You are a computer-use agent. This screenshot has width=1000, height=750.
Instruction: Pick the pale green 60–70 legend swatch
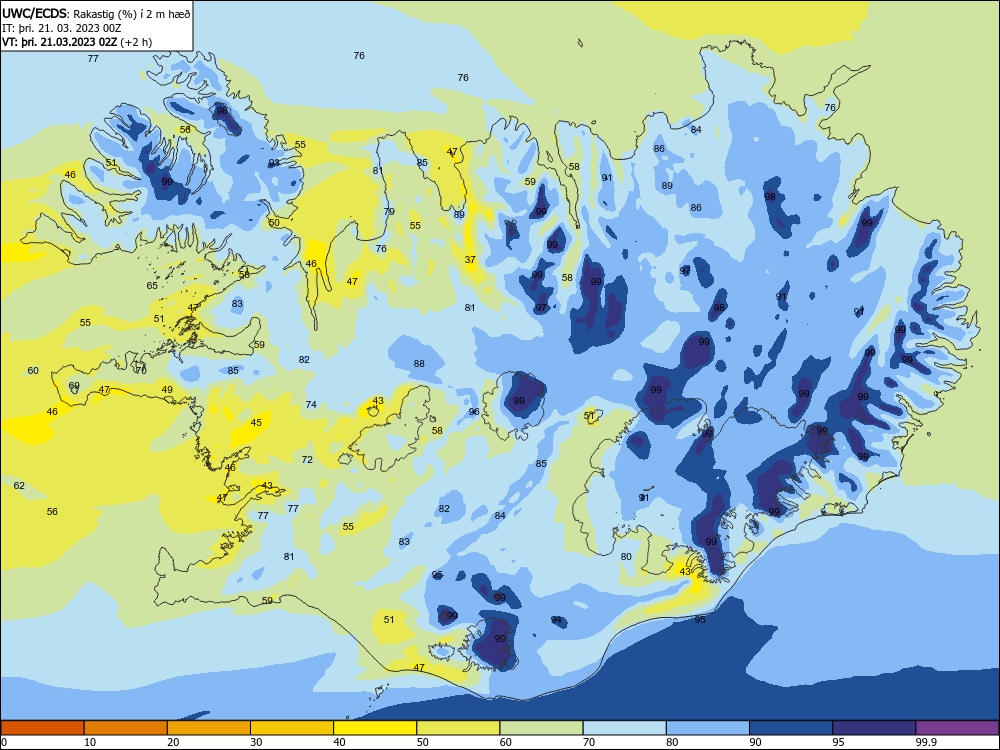coord(541,728)
